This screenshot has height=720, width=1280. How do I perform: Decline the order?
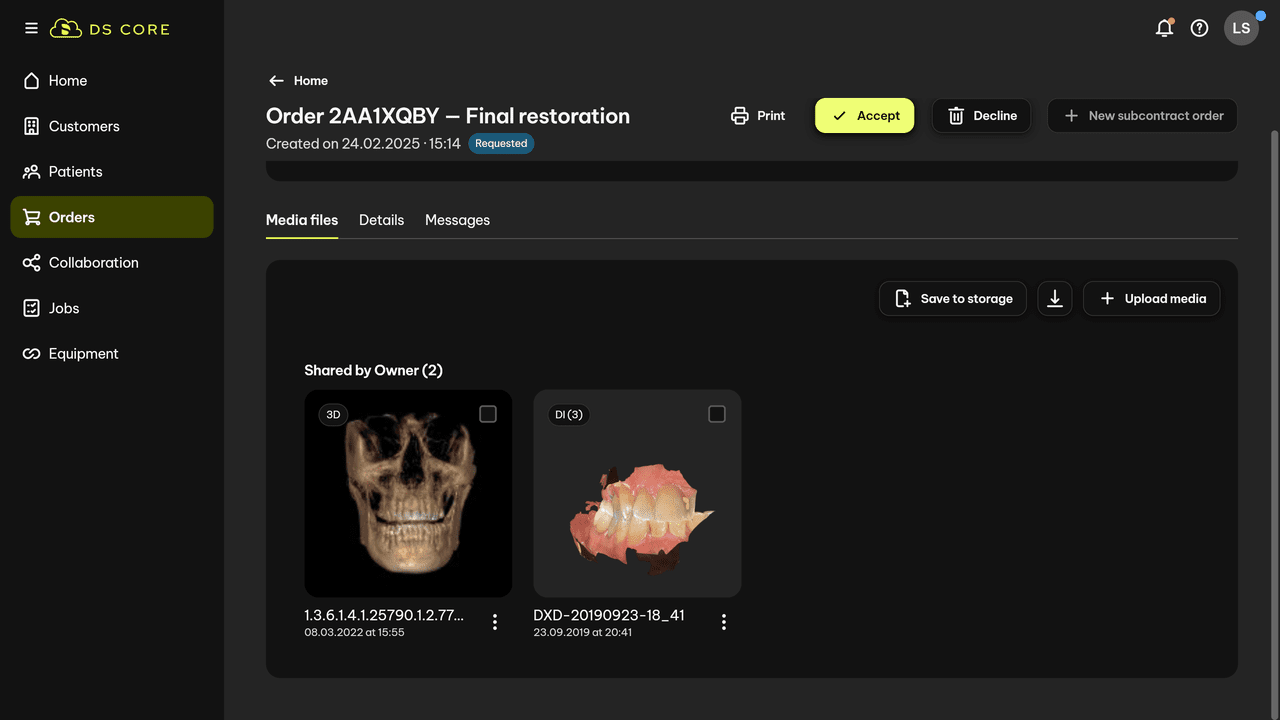click(981, 116)
